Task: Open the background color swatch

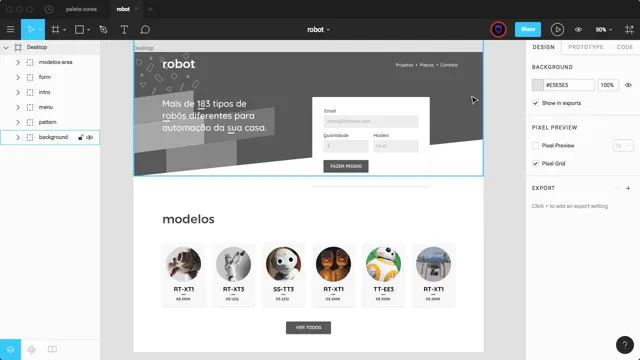Action: tap(538, 85)
